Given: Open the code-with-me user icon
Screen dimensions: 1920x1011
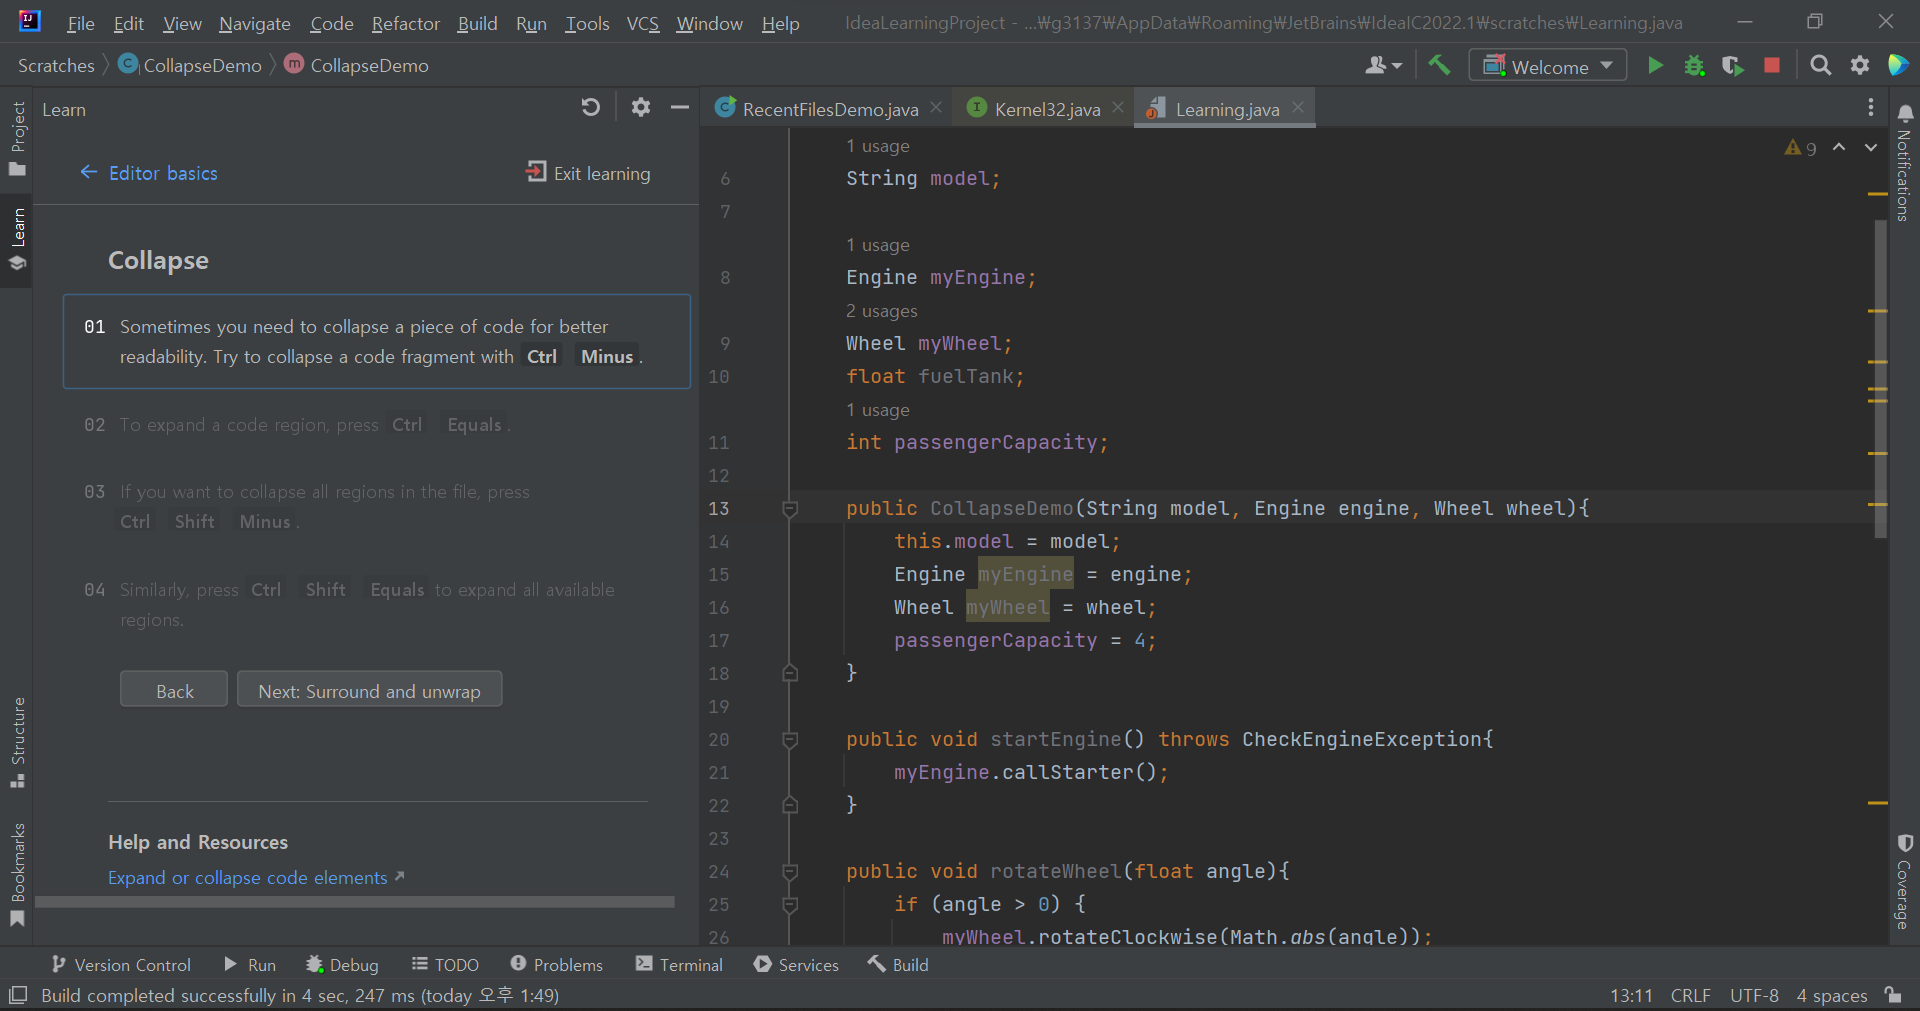Looking at the screenshot, I should [1384, 65].
